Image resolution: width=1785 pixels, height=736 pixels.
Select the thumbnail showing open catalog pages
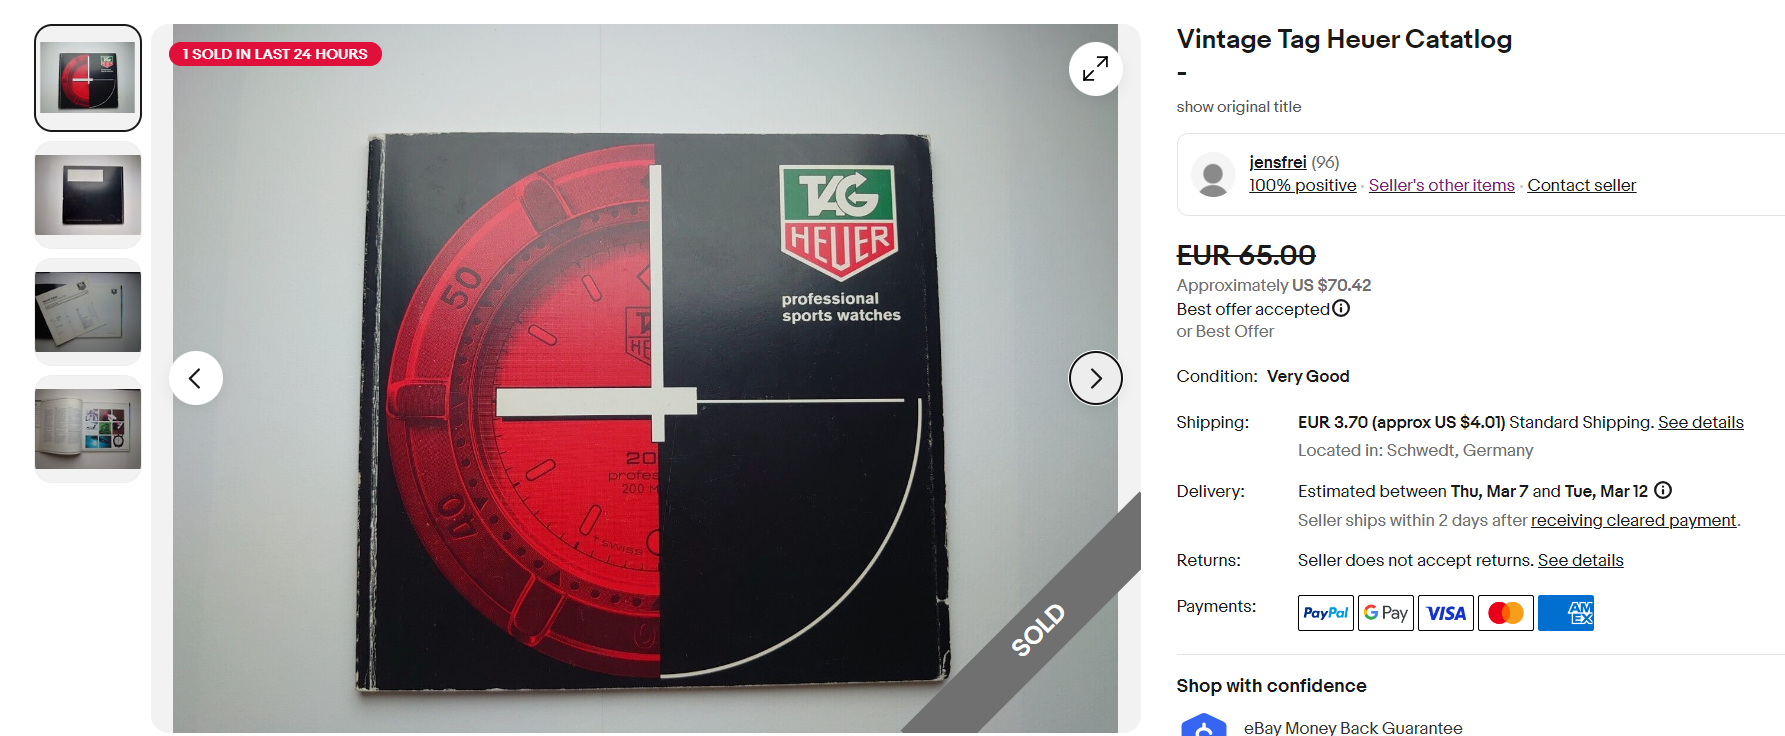click(88, 429)
